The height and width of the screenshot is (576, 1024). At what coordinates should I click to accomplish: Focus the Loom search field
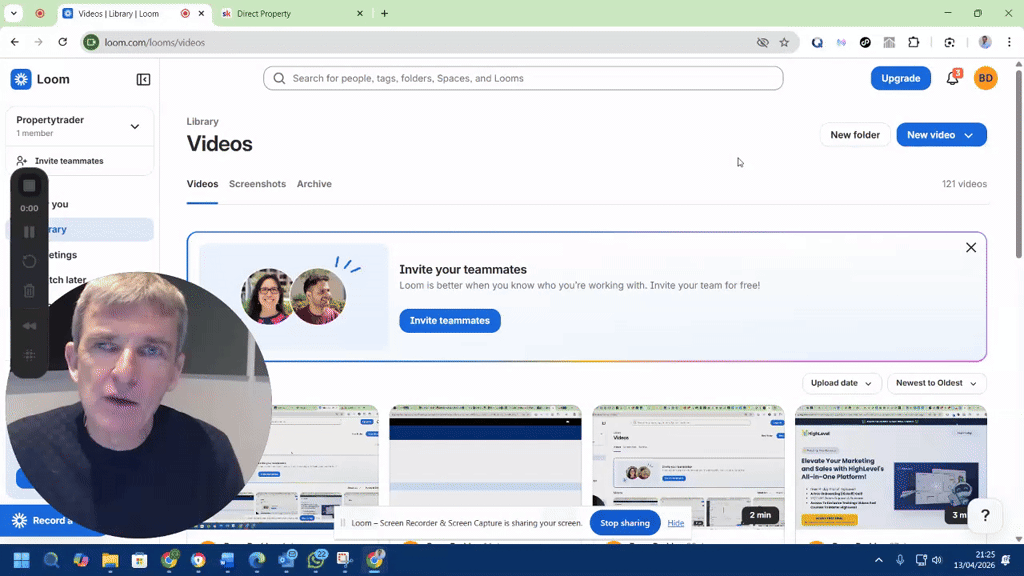click(523, 78)
